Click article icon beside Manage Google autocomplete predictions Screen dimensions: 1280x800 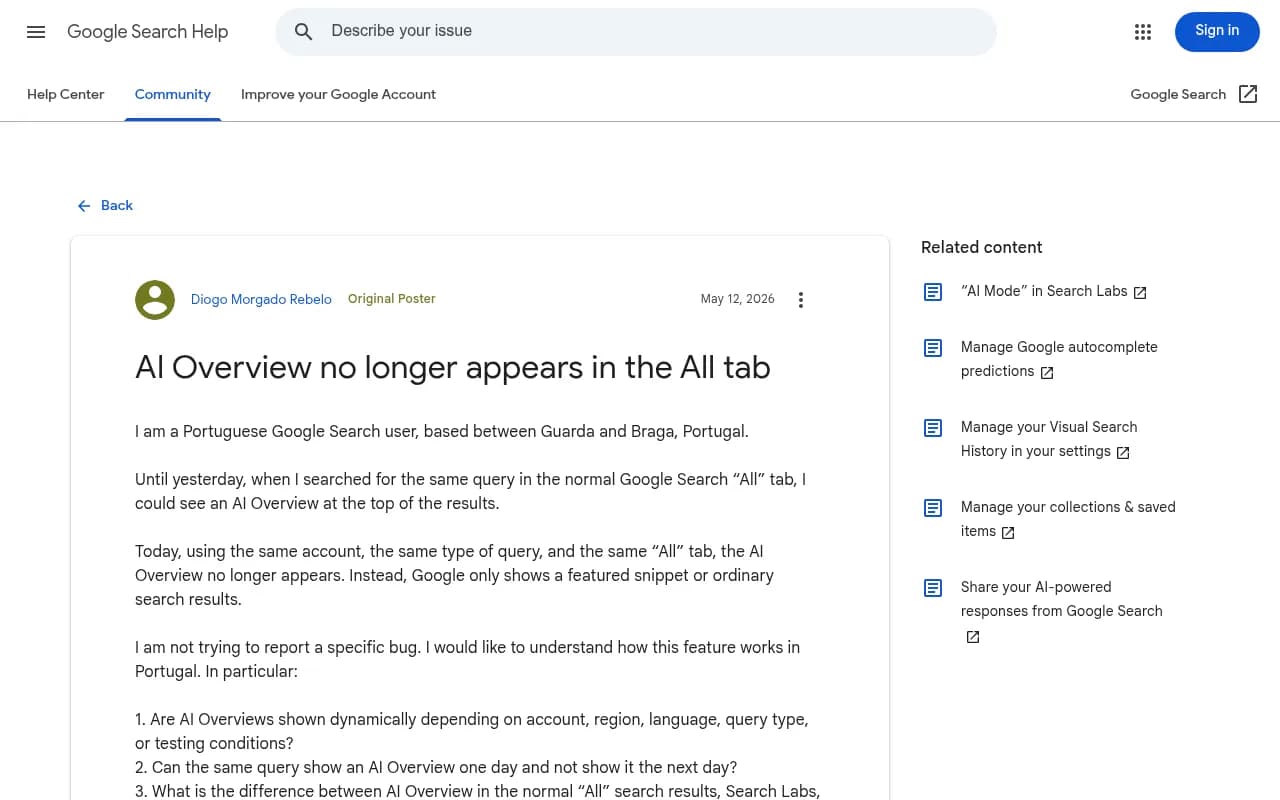coord(933,348)
